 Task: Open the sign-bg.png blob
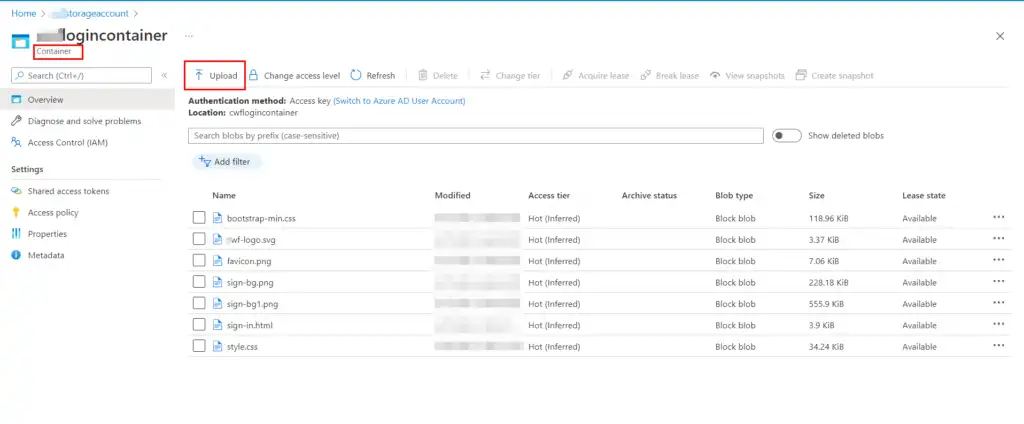click(250, 283)
